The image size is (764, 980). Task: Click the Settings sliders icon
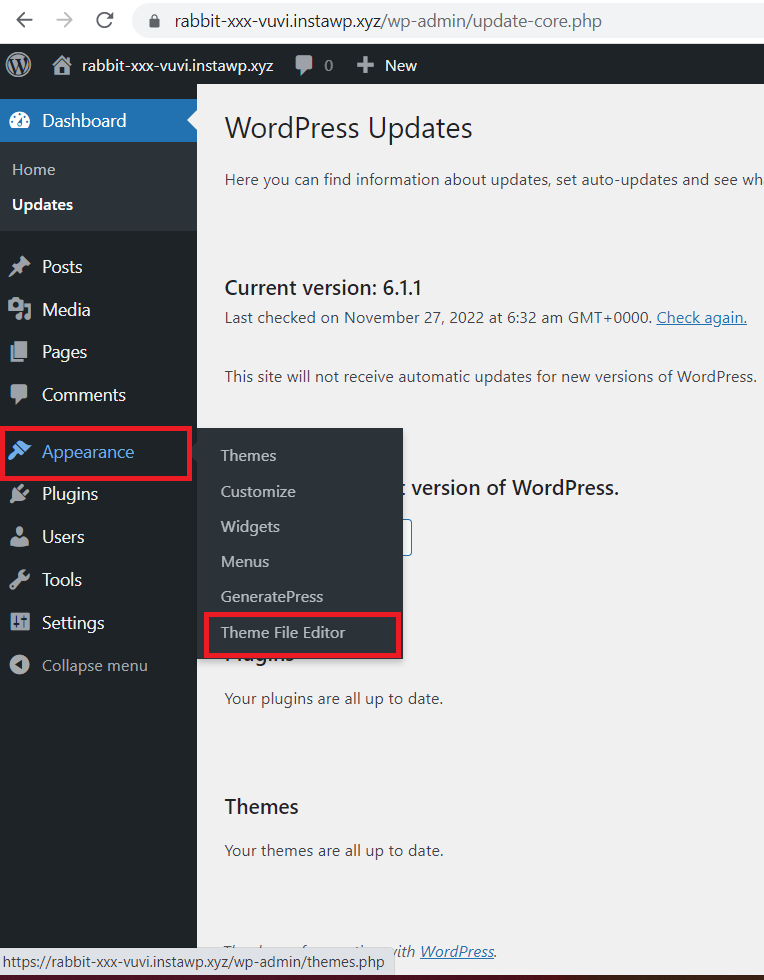pos(19,622)
